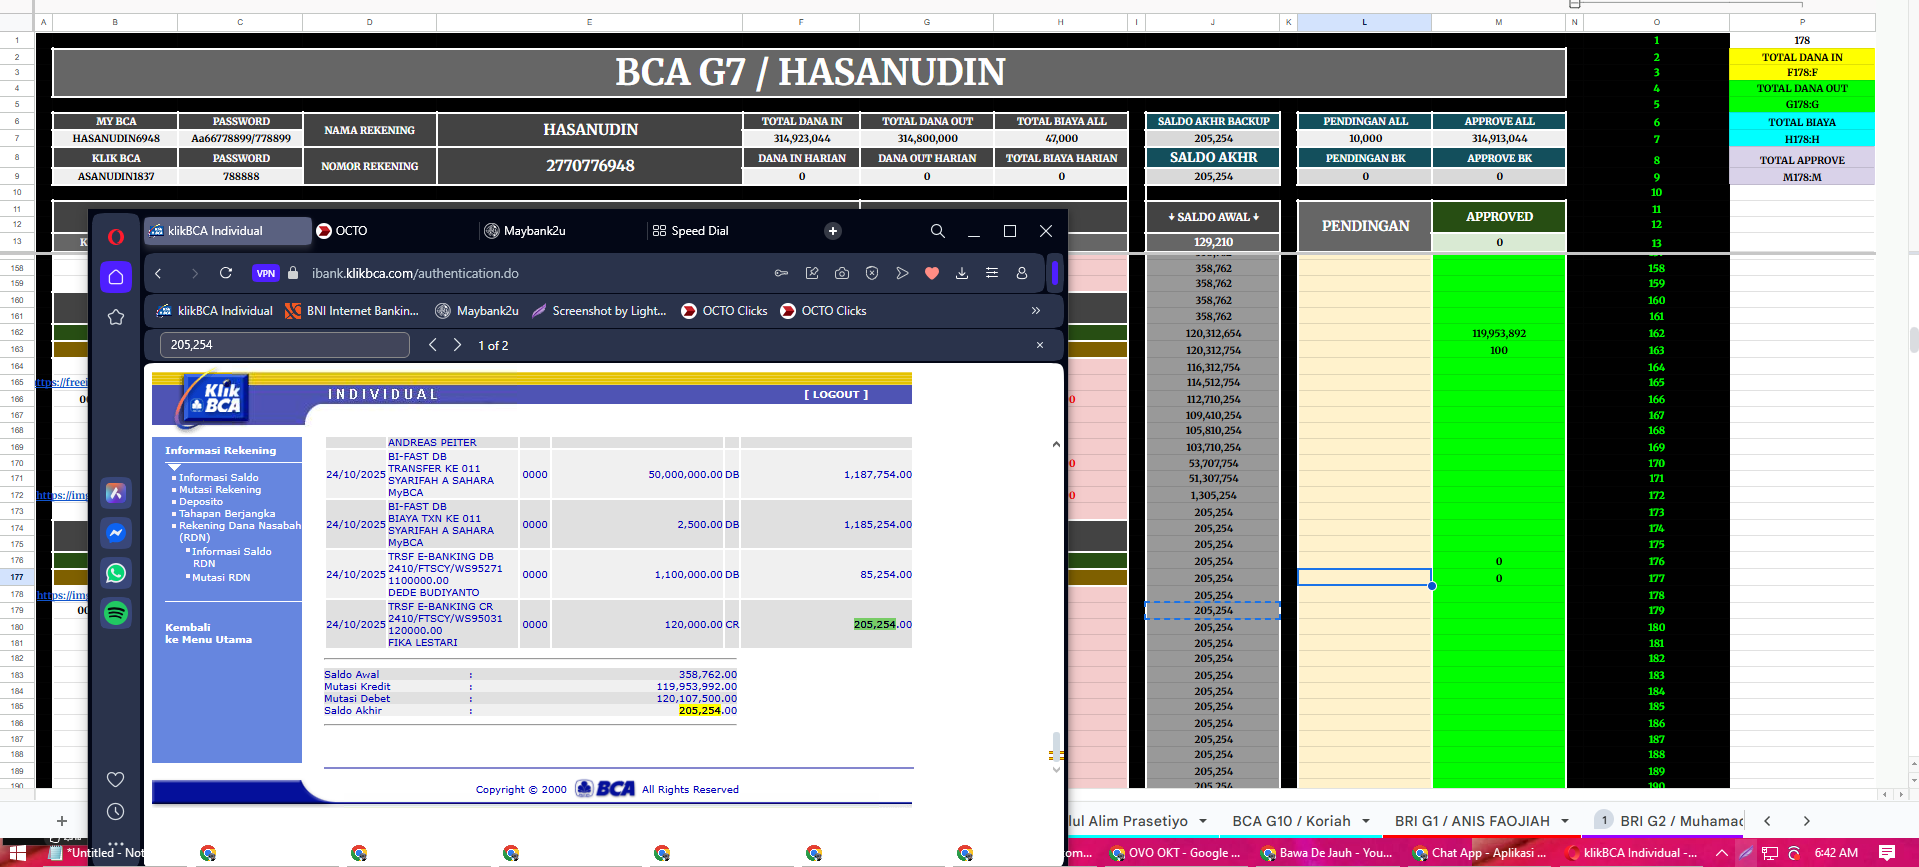Click the find-in-page search field
Screen dimensions: 1919x867
[285, 345]
